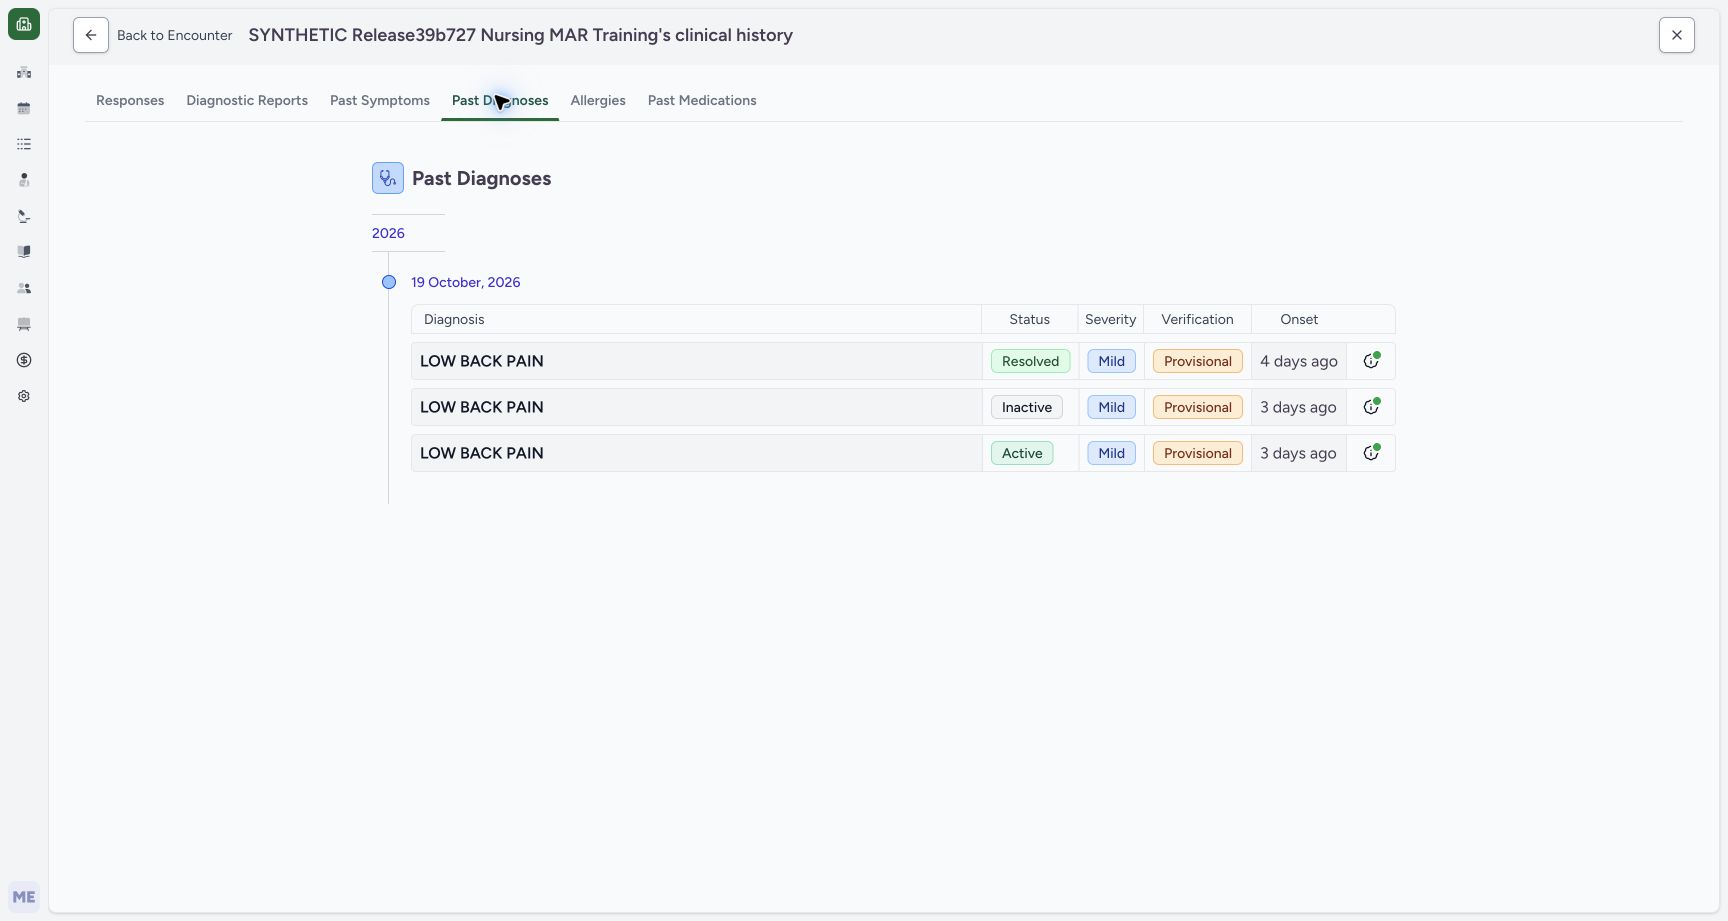Click the 19 October, 2026 timeline date
This screenshot has width=1728, height=921.
(x=466, y=282)
